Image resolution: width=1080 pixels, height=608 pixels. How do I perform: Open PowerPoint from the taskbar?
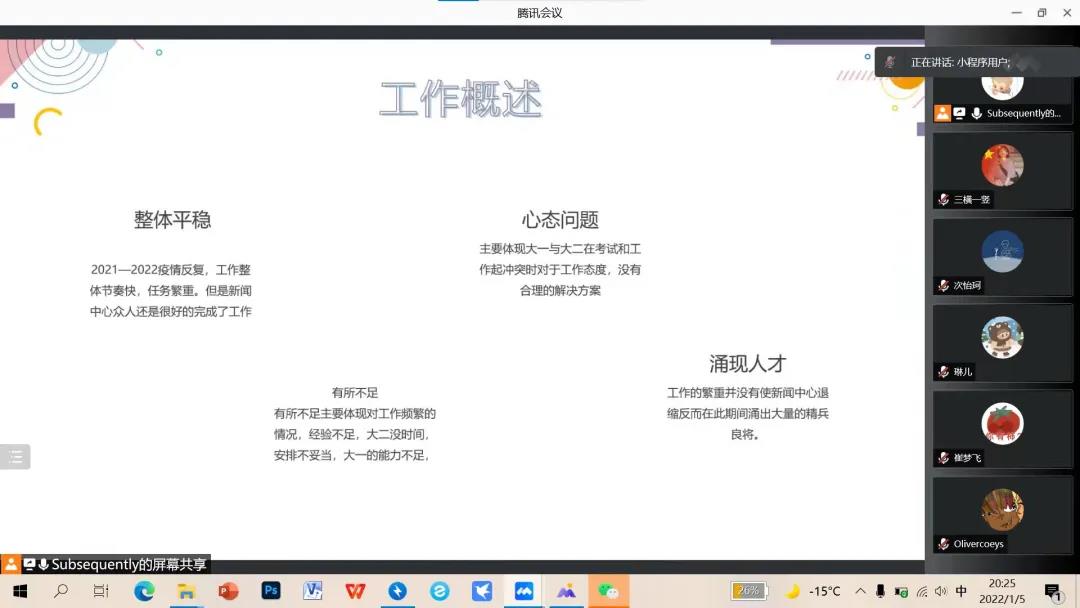[x=229, y=591]
